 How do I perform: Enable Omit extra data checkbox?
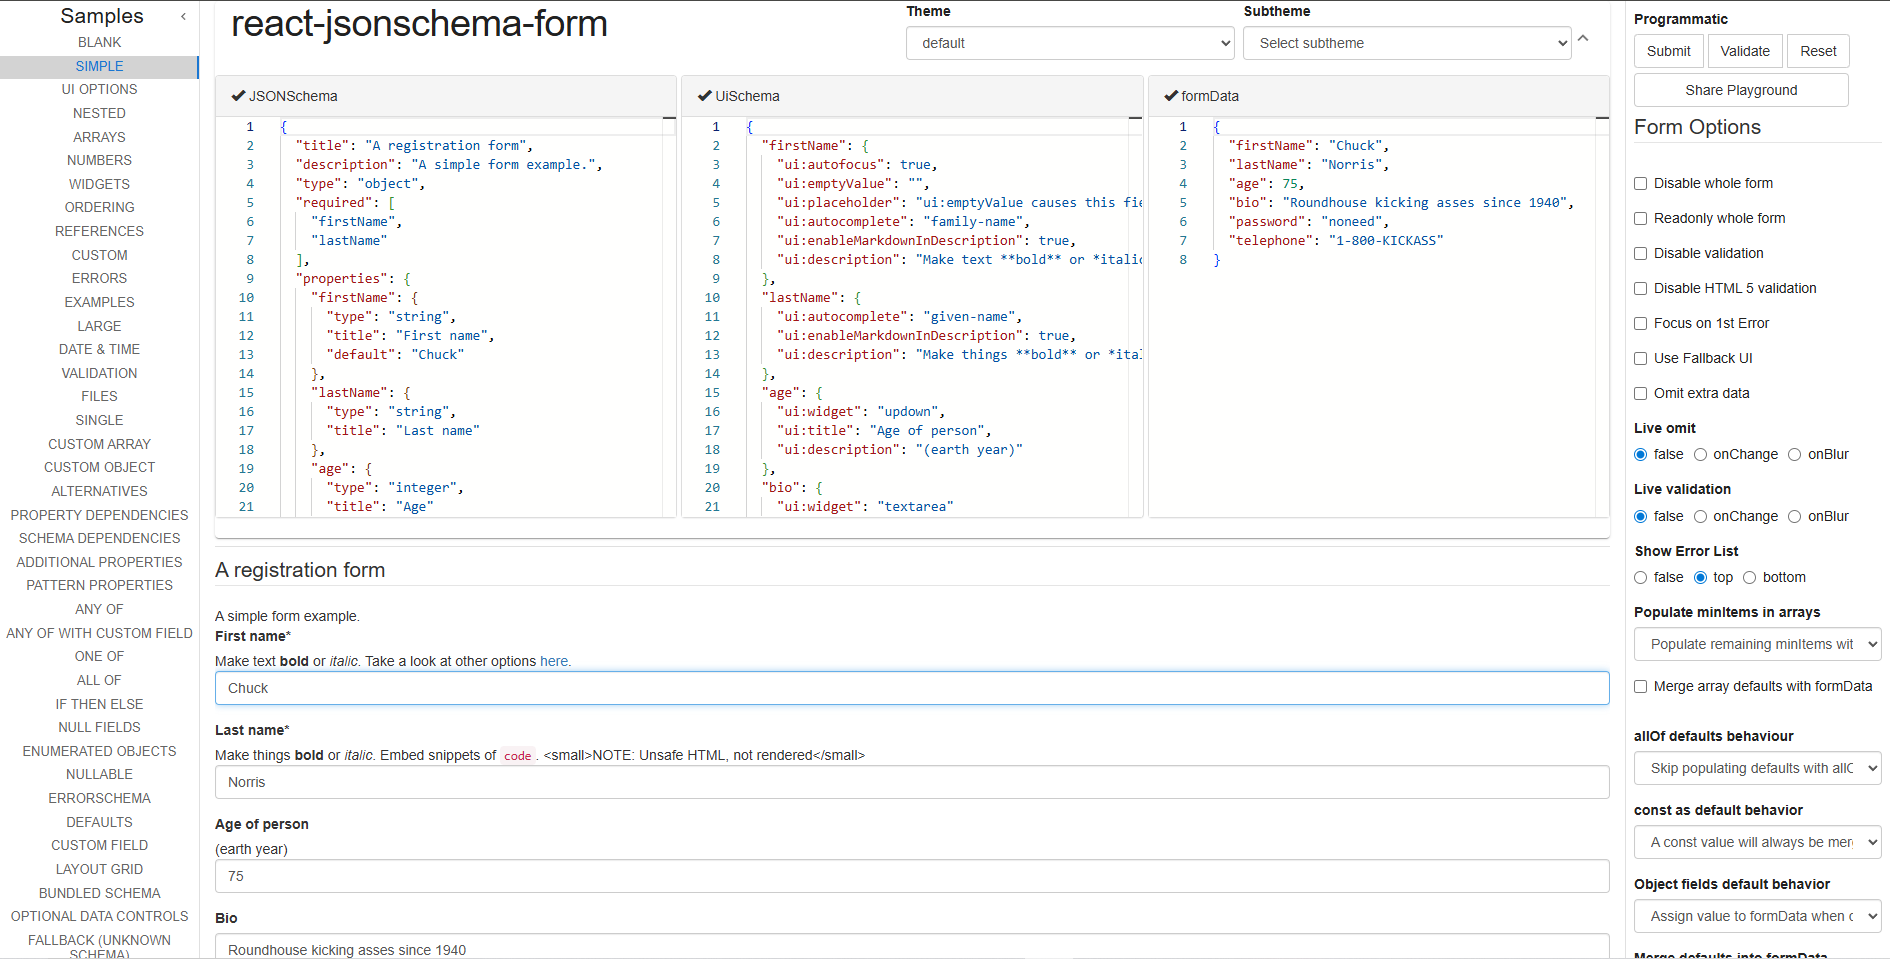[x=1640, y=393]
